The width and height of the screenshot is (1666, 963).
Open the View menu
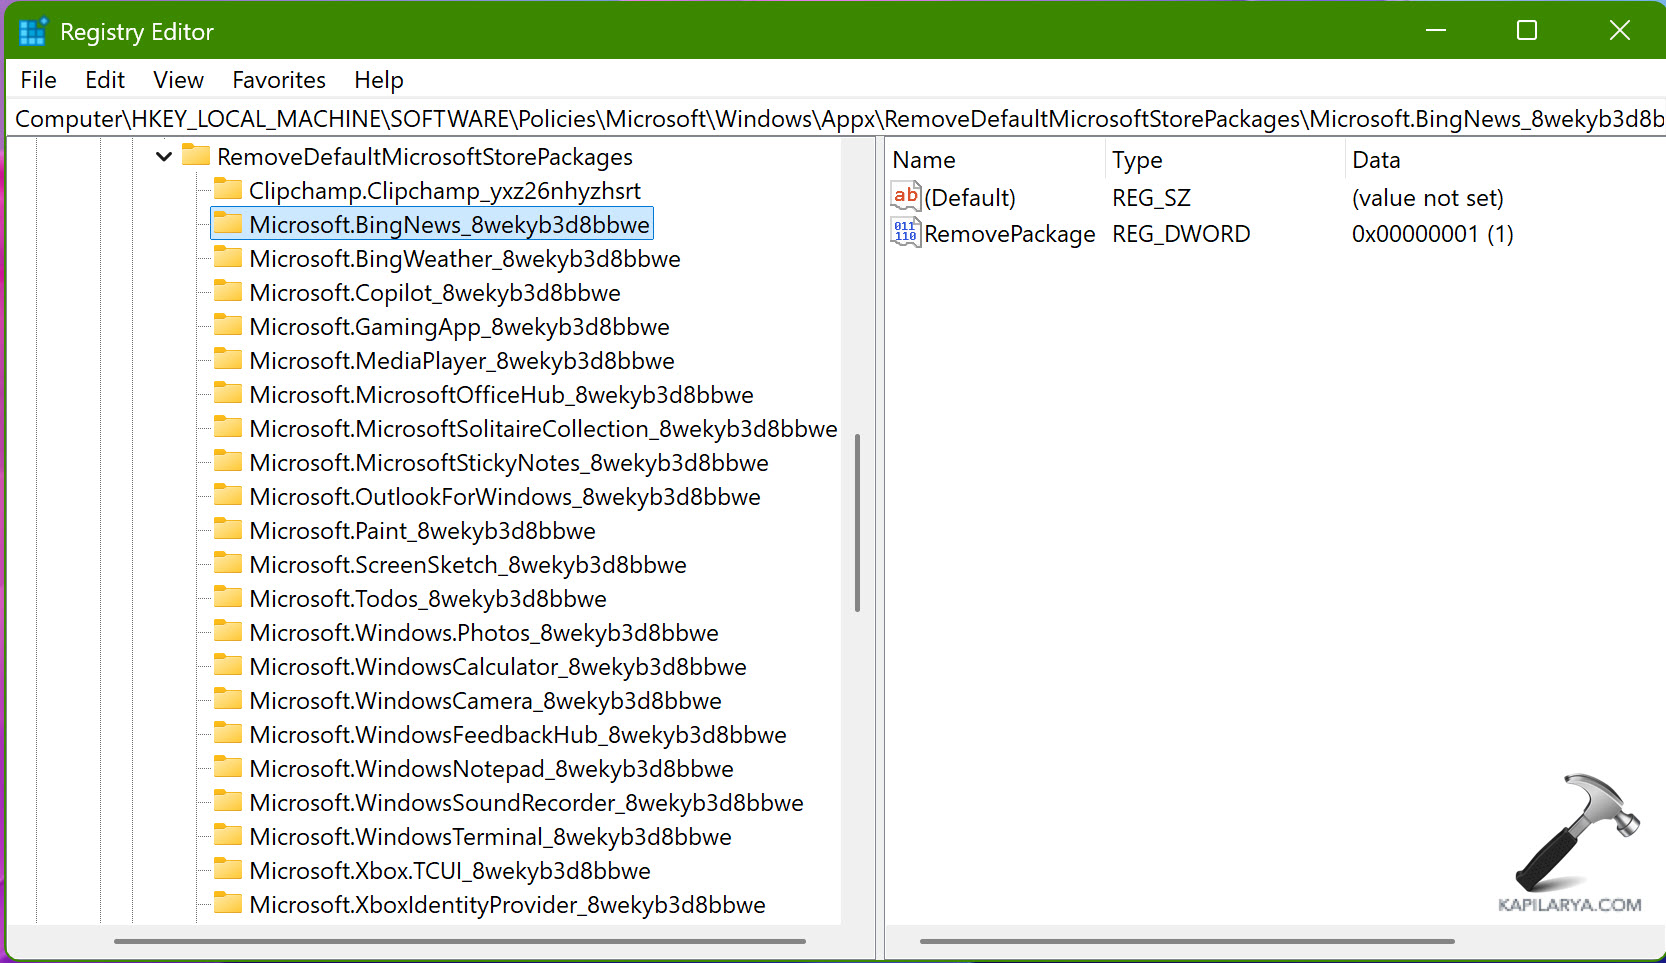(178, 80)
